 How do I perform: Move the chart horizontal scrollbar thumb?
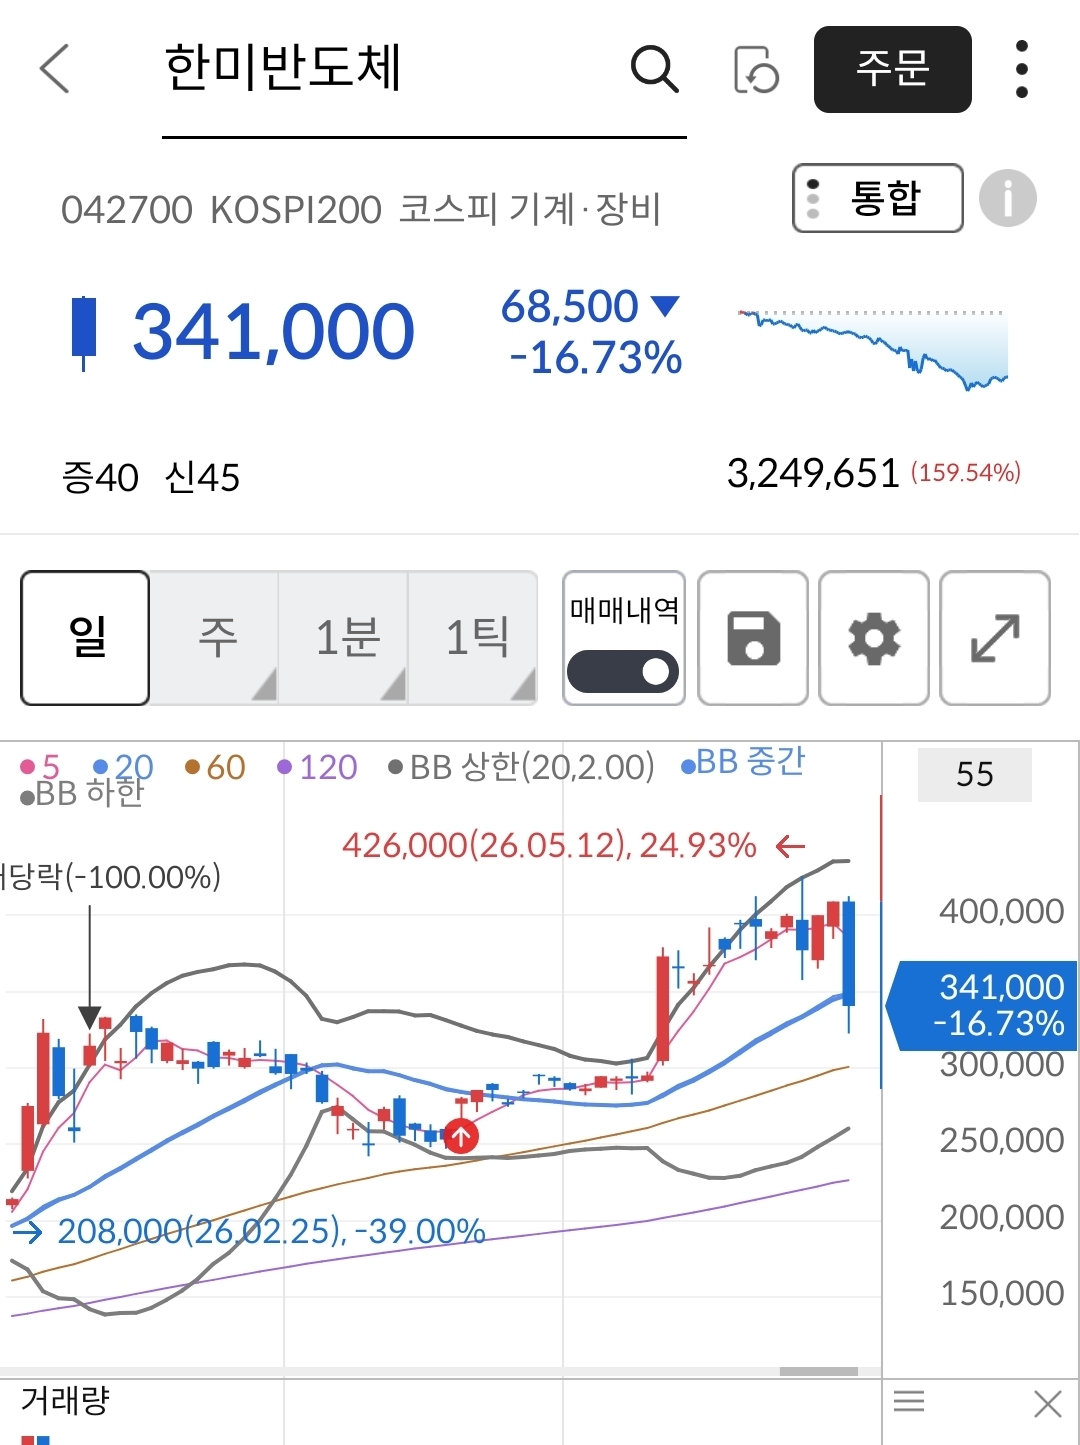click(818, 1371)
